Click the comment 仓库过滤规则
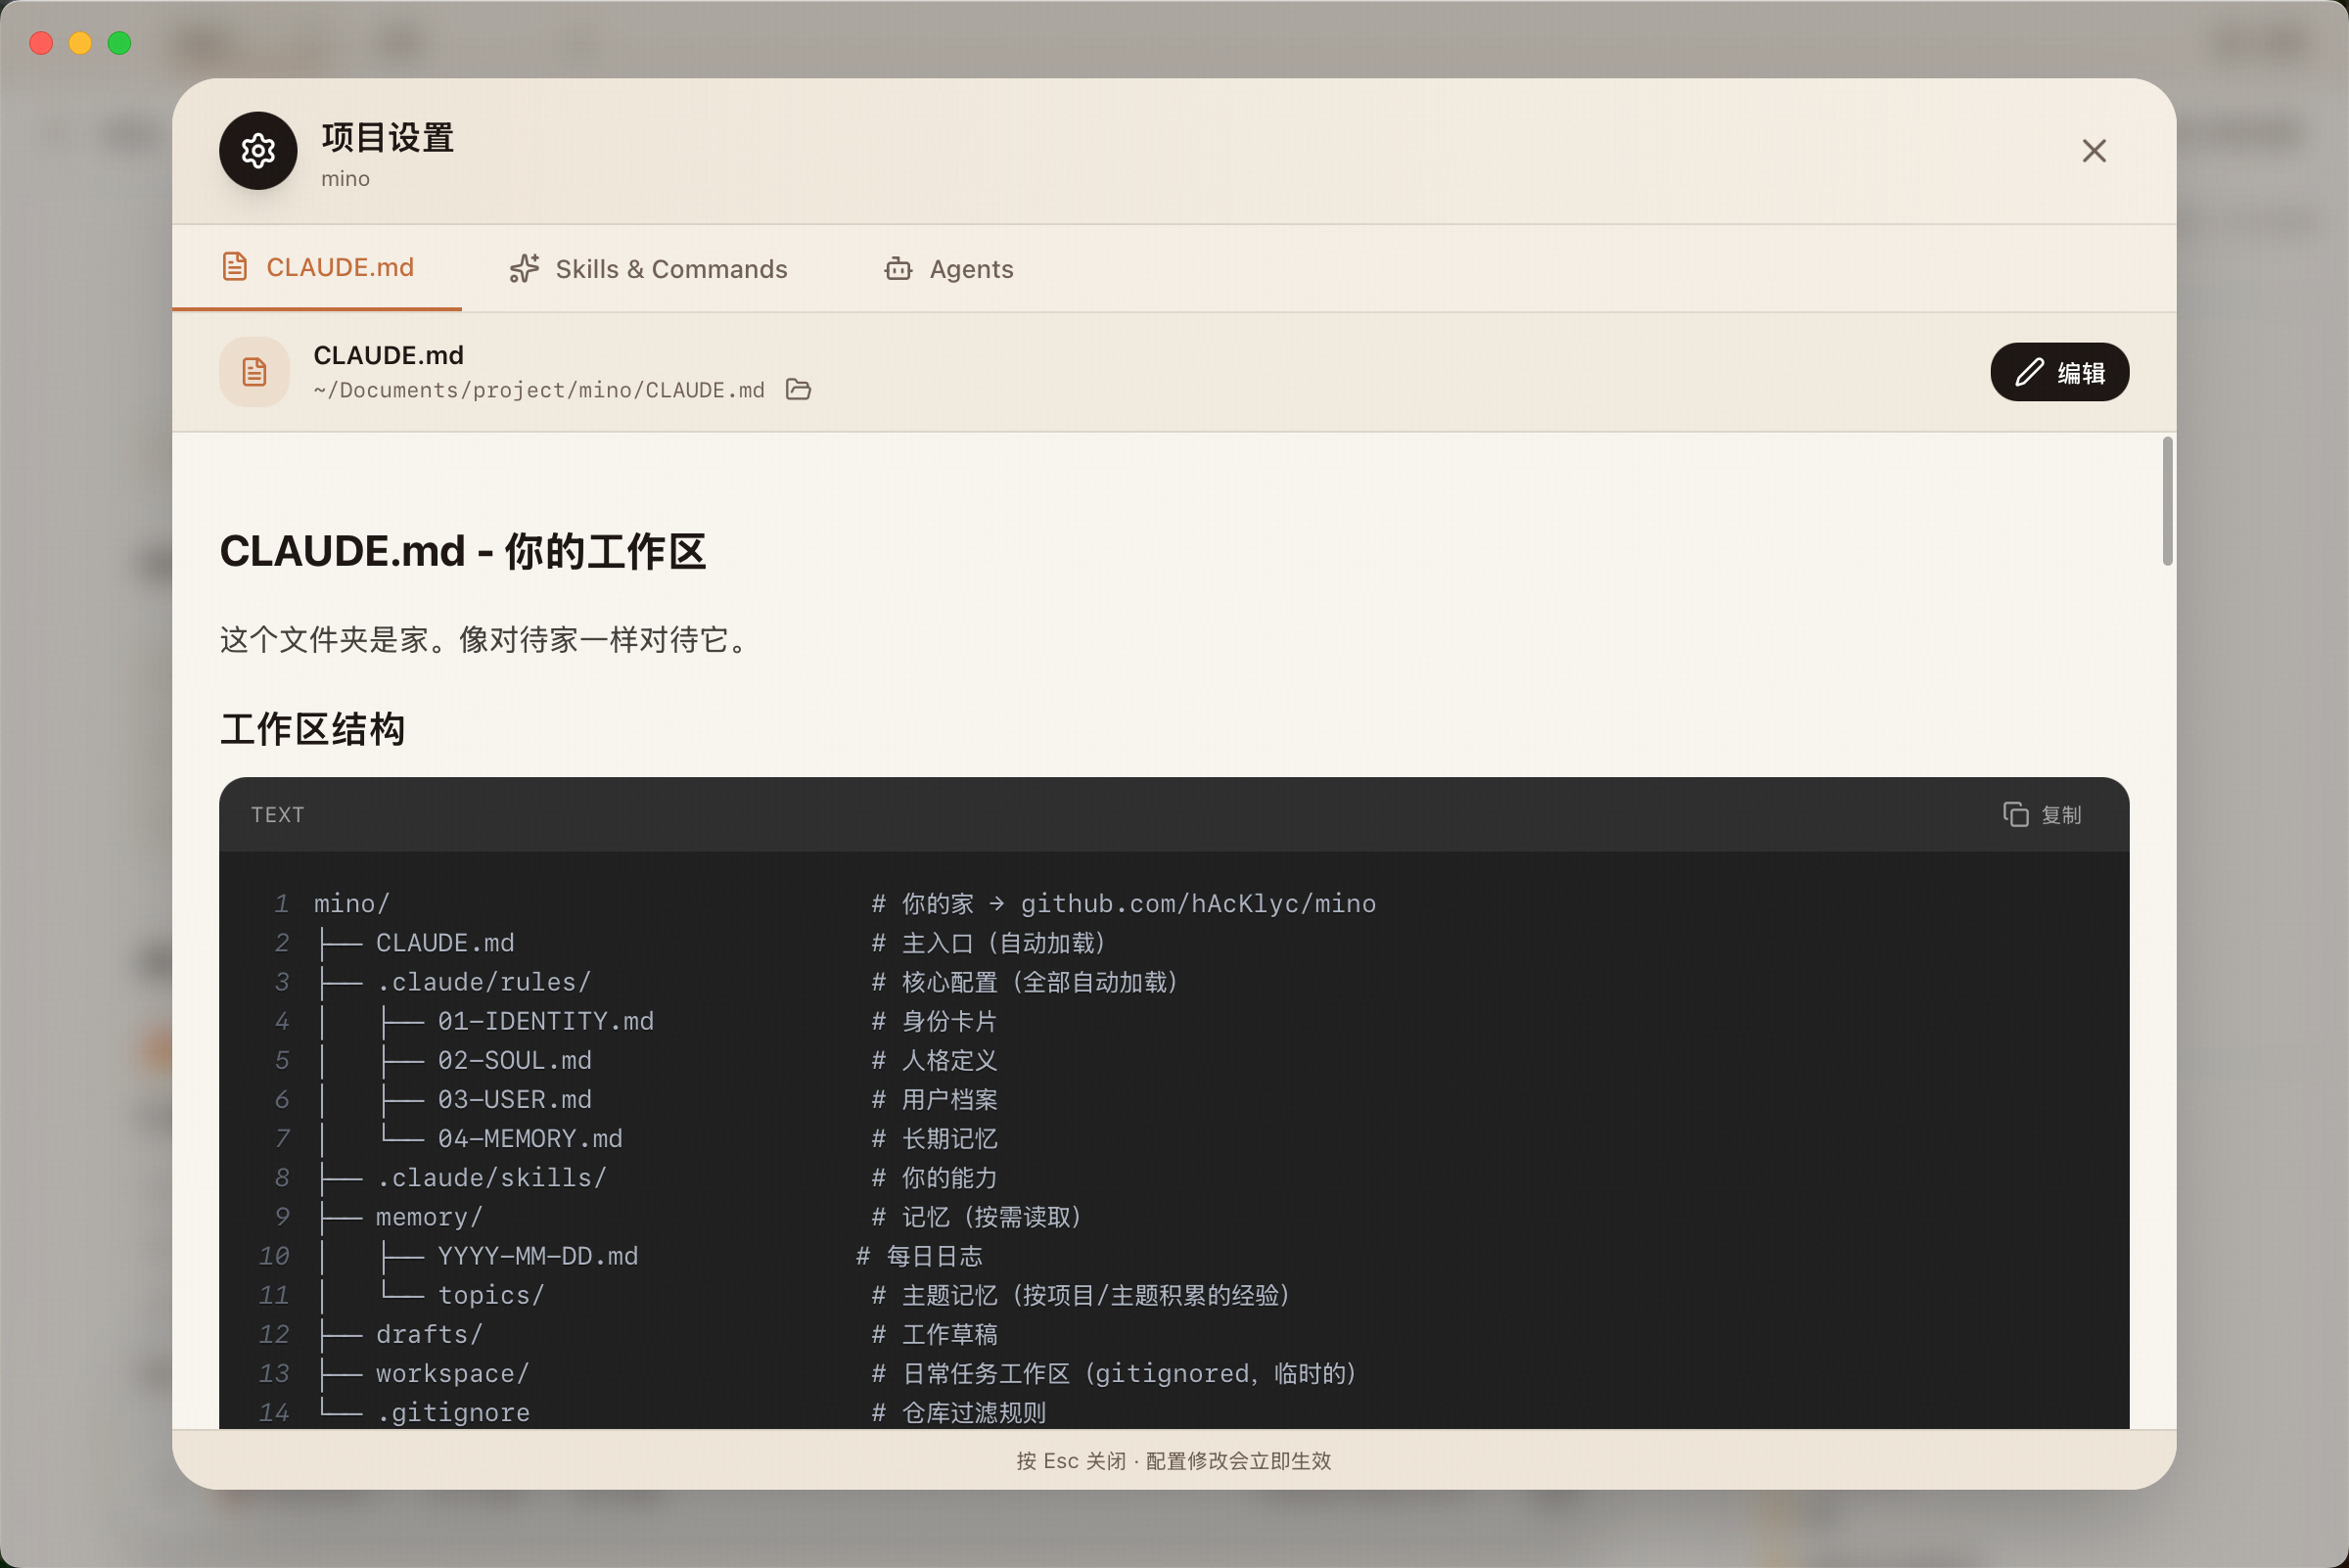2349x1568 pixels. click(959, 1413)
